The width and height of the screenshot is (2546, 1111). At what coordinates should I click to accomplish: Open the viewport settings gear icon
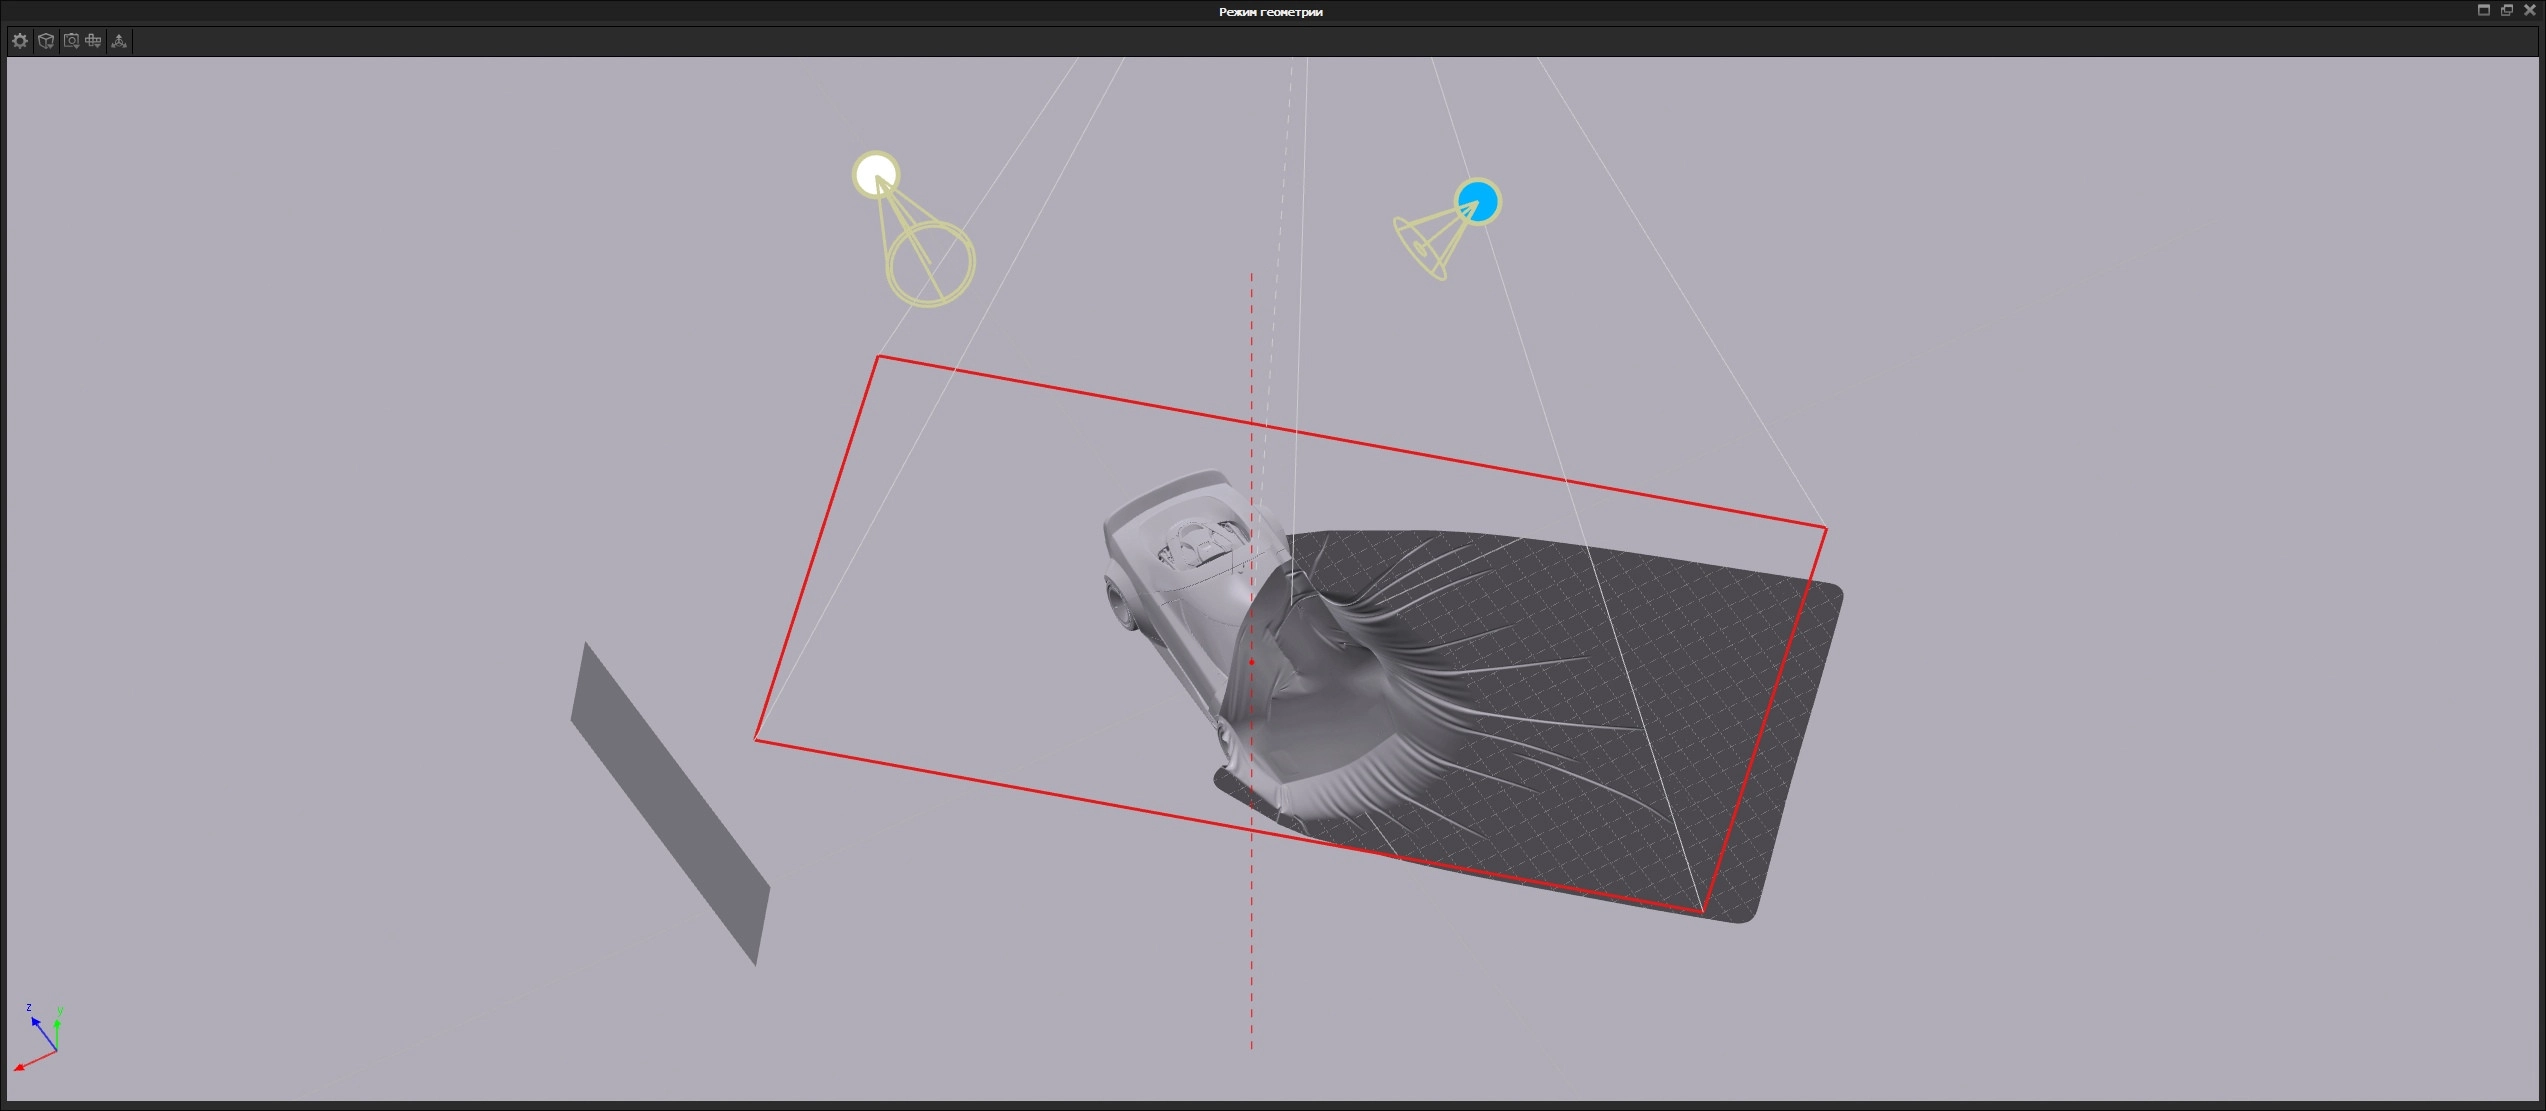(20, 41)
